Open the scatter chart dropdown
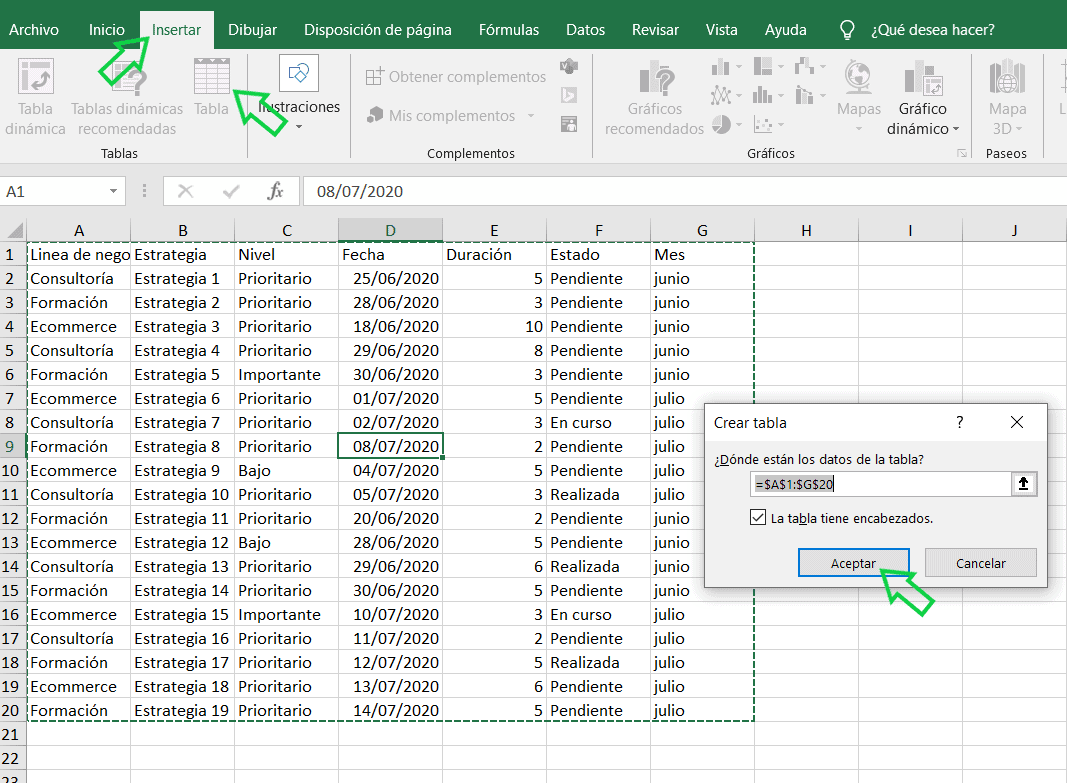1067x783 pixels. pos(781,124)
